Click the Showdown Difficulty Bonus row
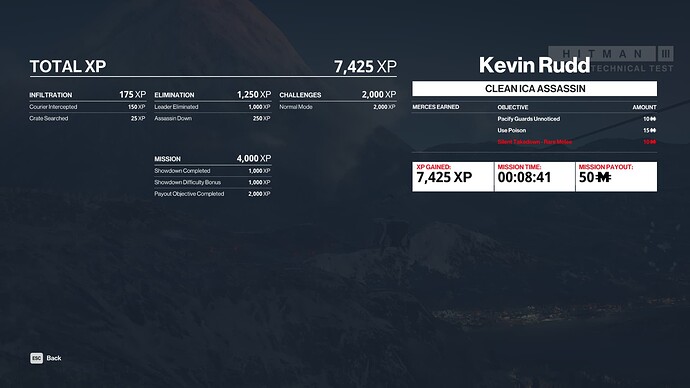 click(213, 182)
